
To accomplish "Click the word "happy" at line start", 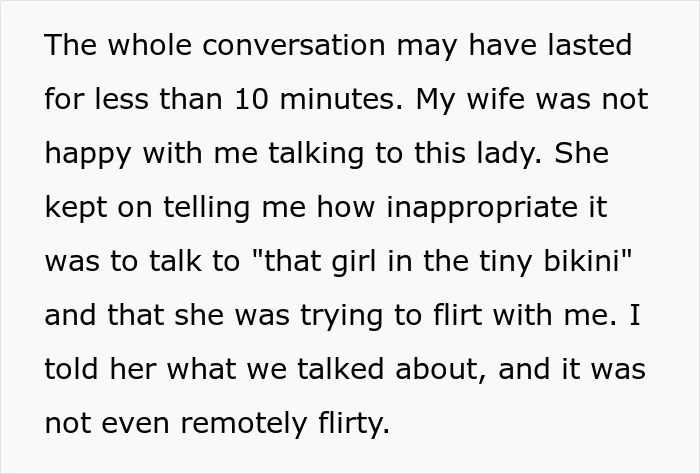I will point(88,155).
